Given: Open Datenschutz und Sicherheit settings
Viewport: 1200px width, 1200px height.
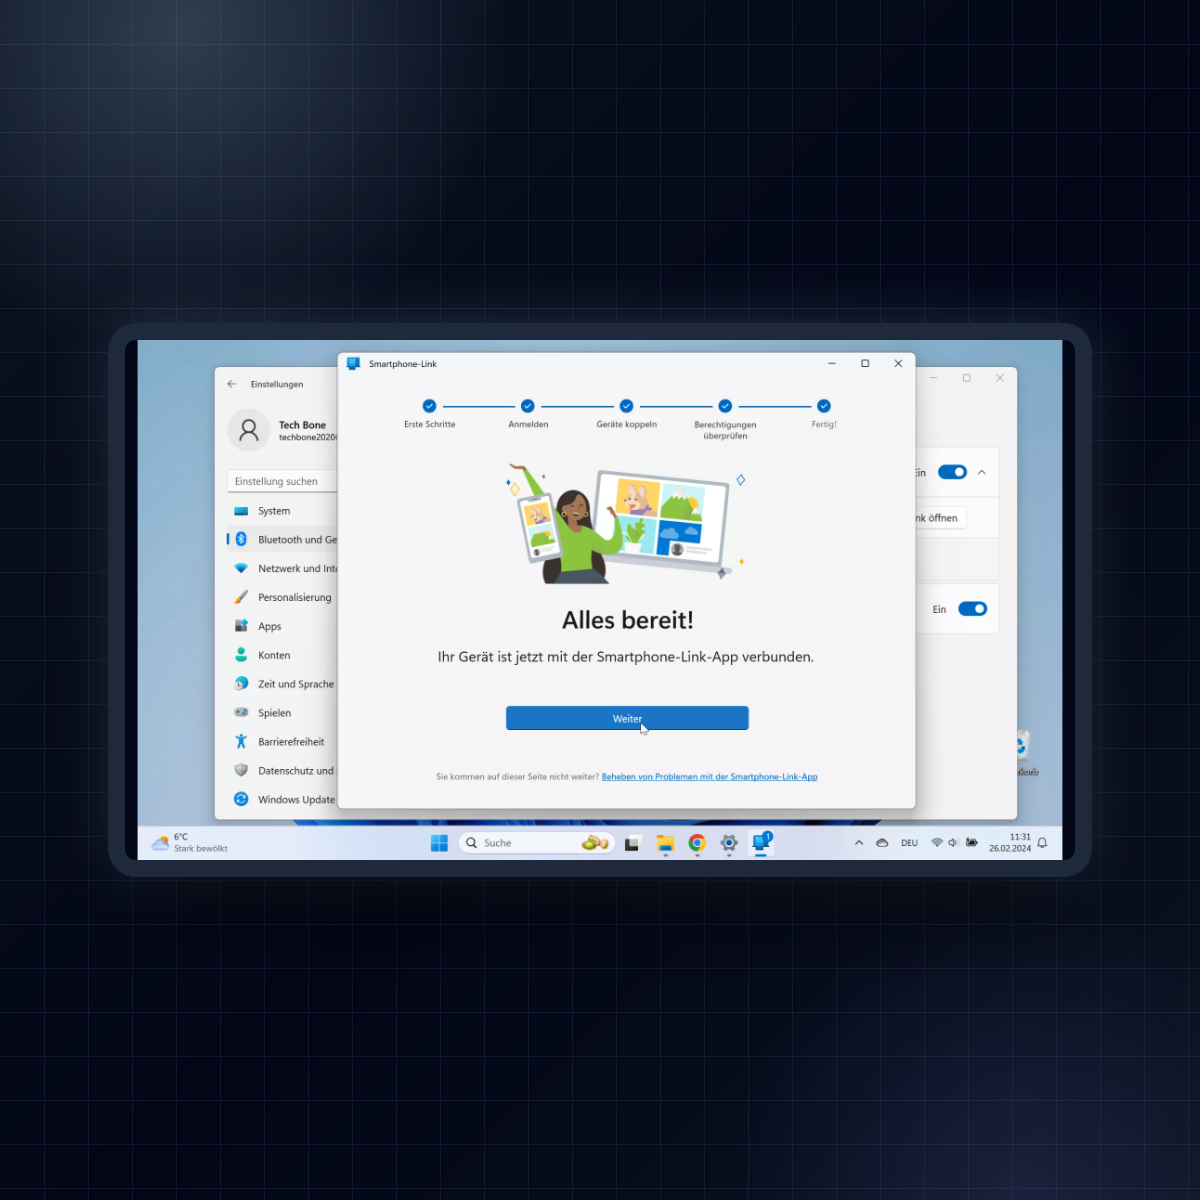Looking at the screenshot, I should tap(282, 772).
